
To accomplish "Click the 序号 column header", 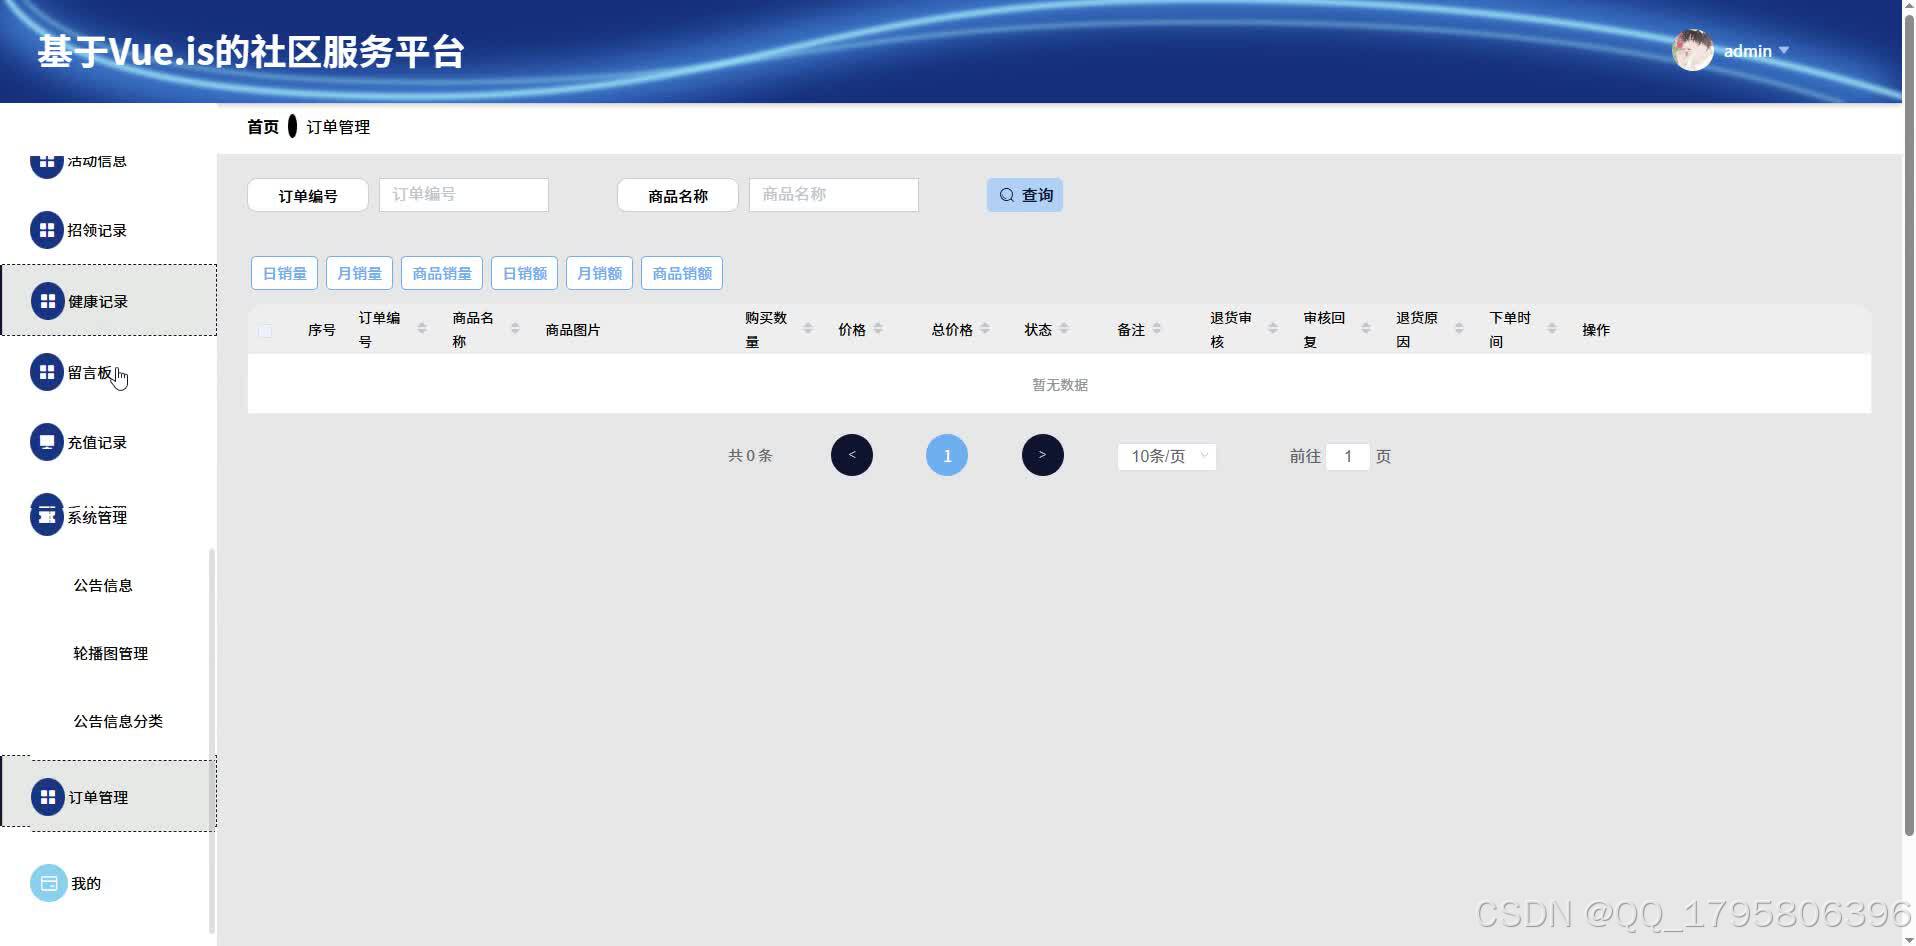I will (321, 329).
